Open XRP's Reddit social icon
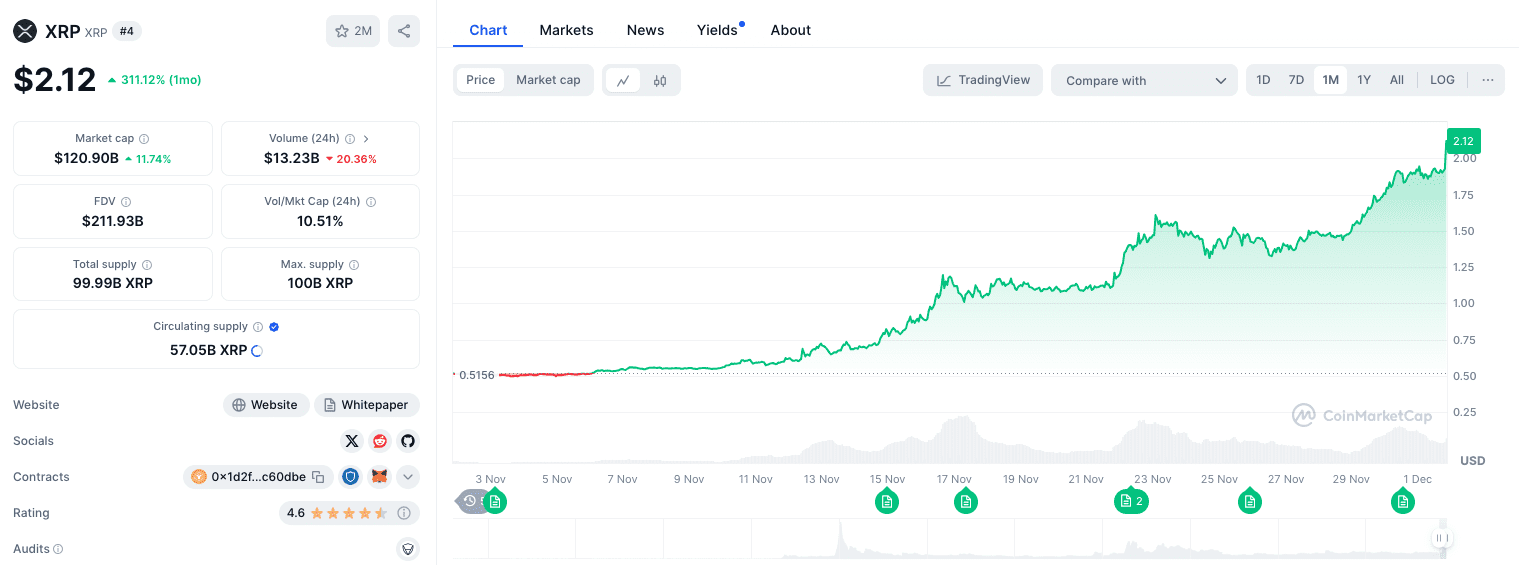Screen dimensions: 1519x565 pos(379,441)
